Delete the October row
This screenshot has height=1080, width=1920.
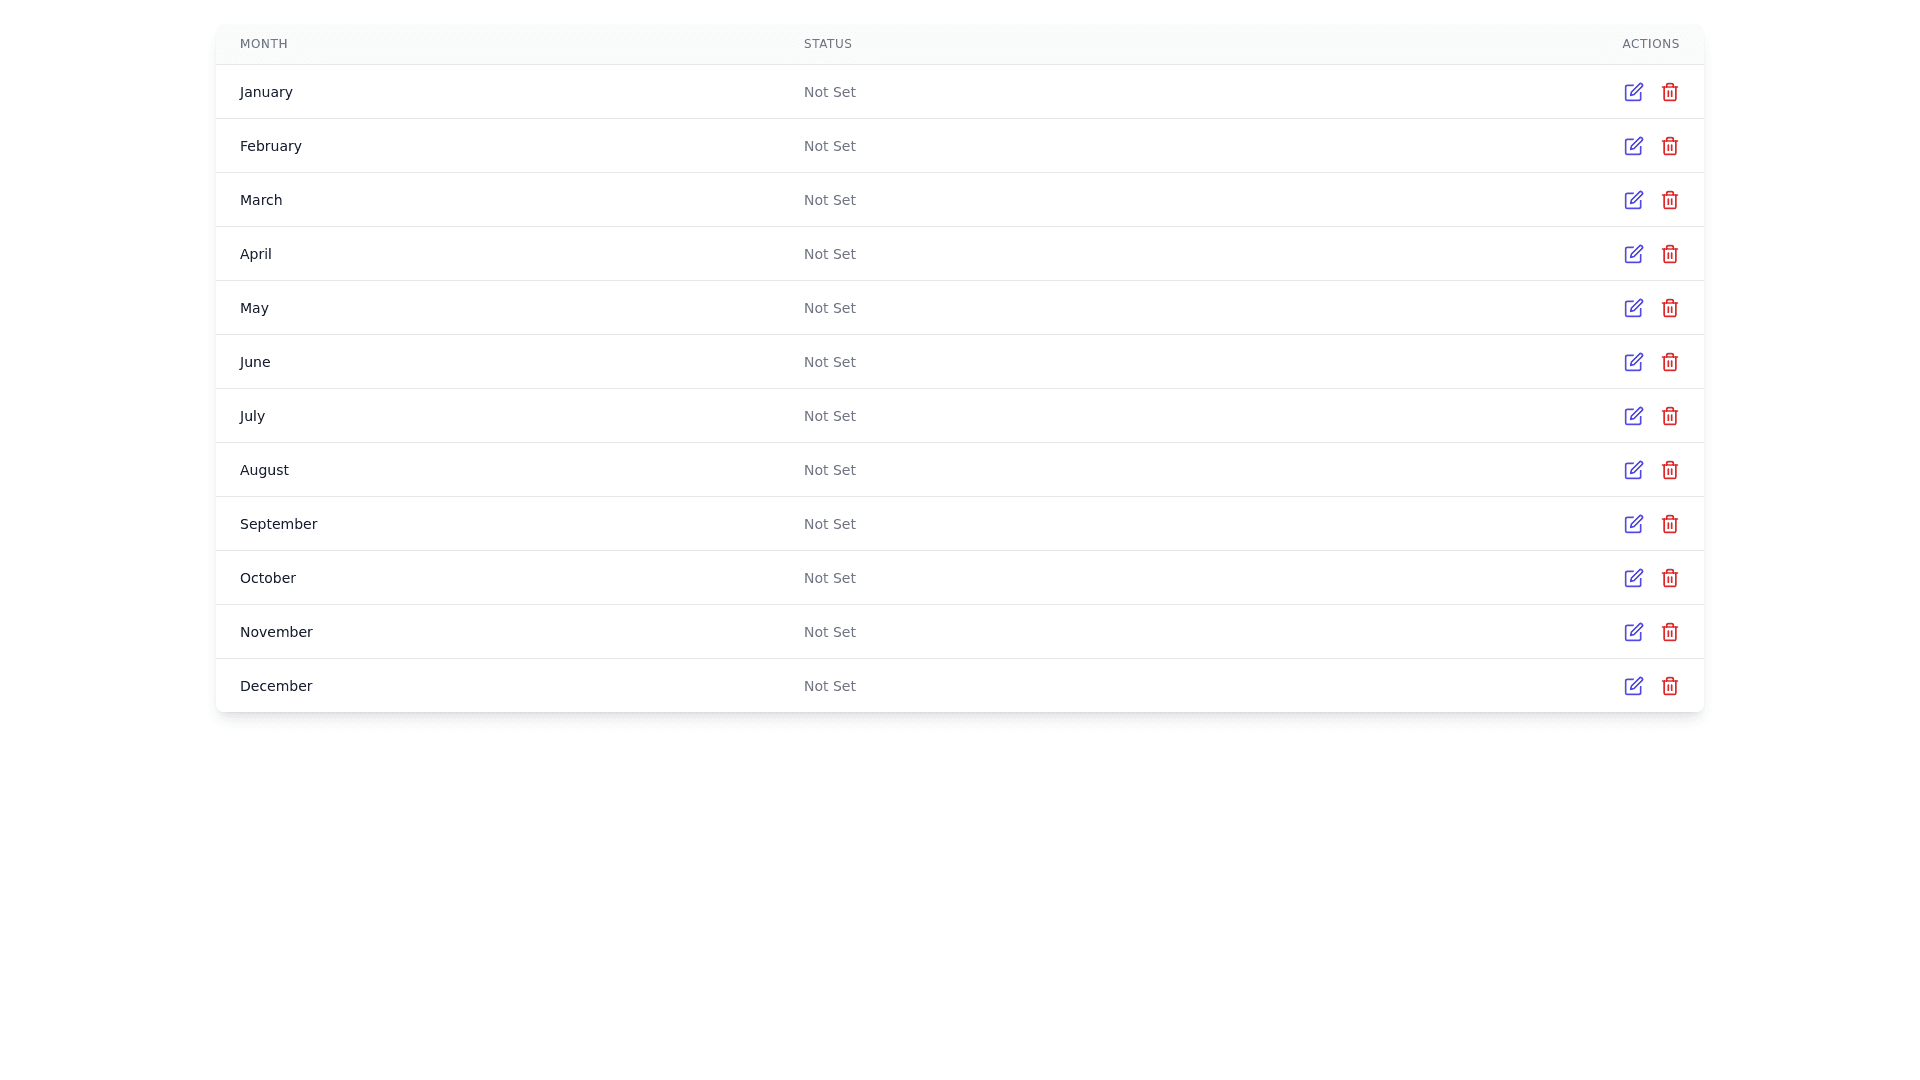click(1669, 578)
